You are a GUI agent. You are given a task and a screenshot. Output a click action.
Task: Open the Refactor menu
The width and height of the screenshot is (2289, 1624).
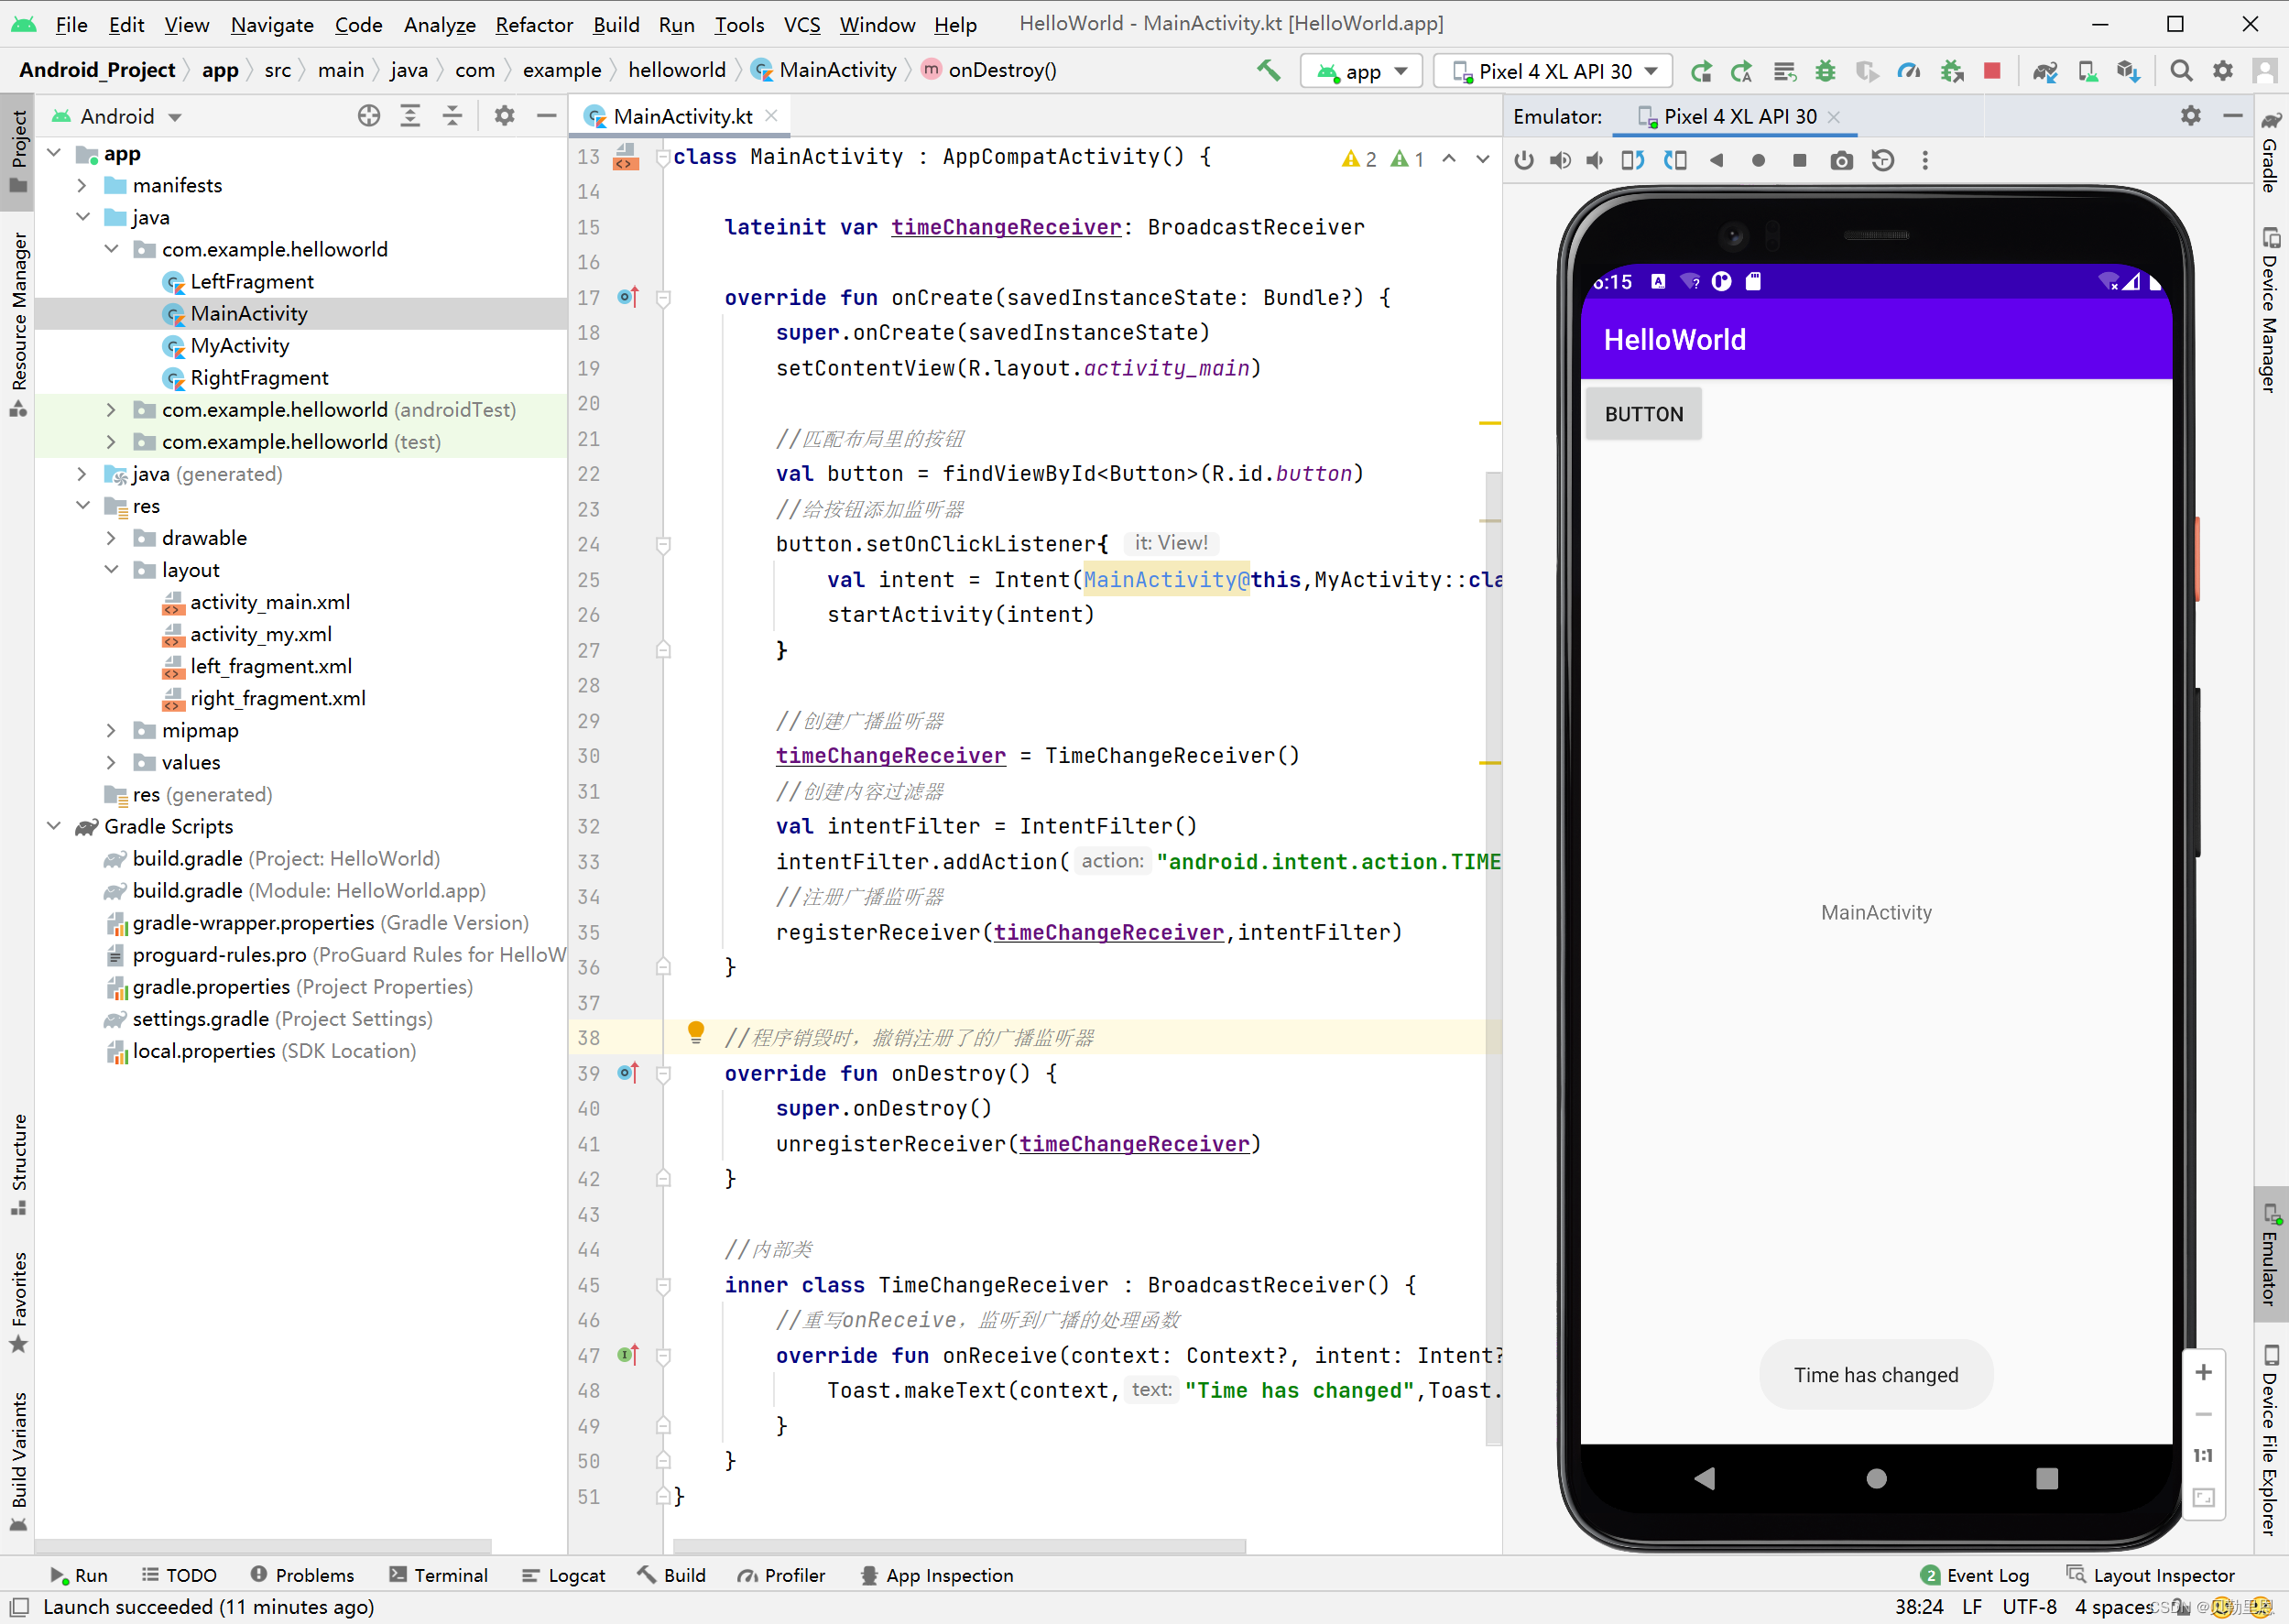pyautogui.click(x=533, y=24)
